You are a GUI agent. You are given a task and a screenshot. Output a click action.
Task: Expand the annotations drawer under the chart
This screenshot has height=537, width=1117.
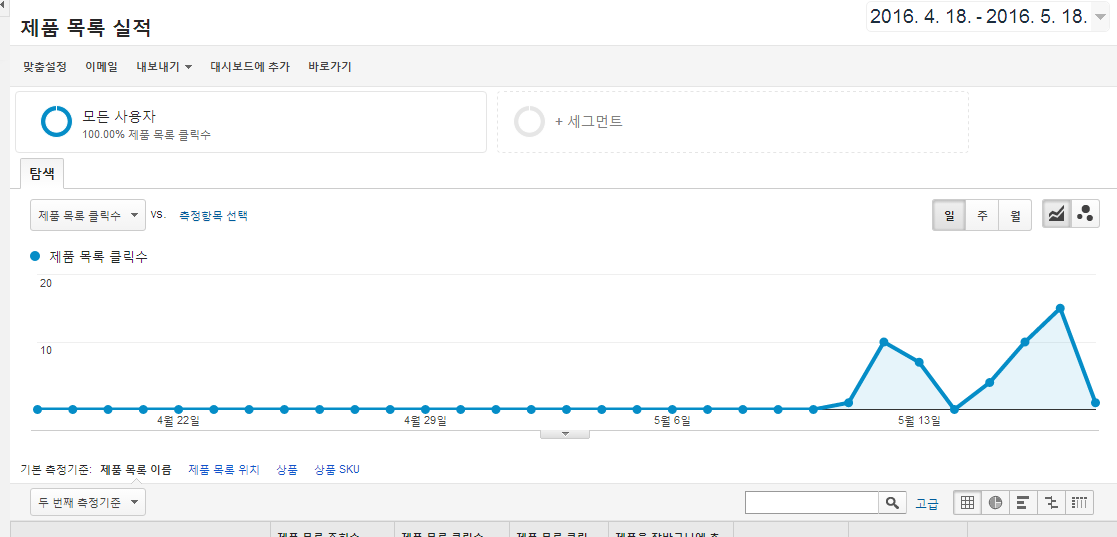coord(565,433)
